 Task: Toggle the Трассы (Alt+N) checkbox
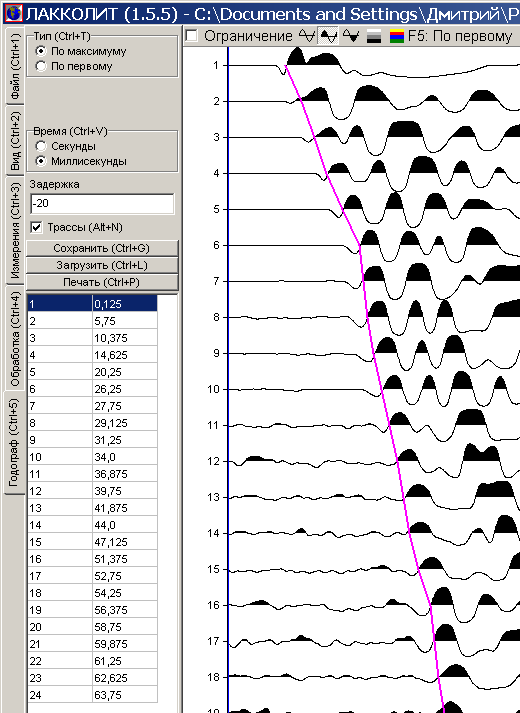37,227
